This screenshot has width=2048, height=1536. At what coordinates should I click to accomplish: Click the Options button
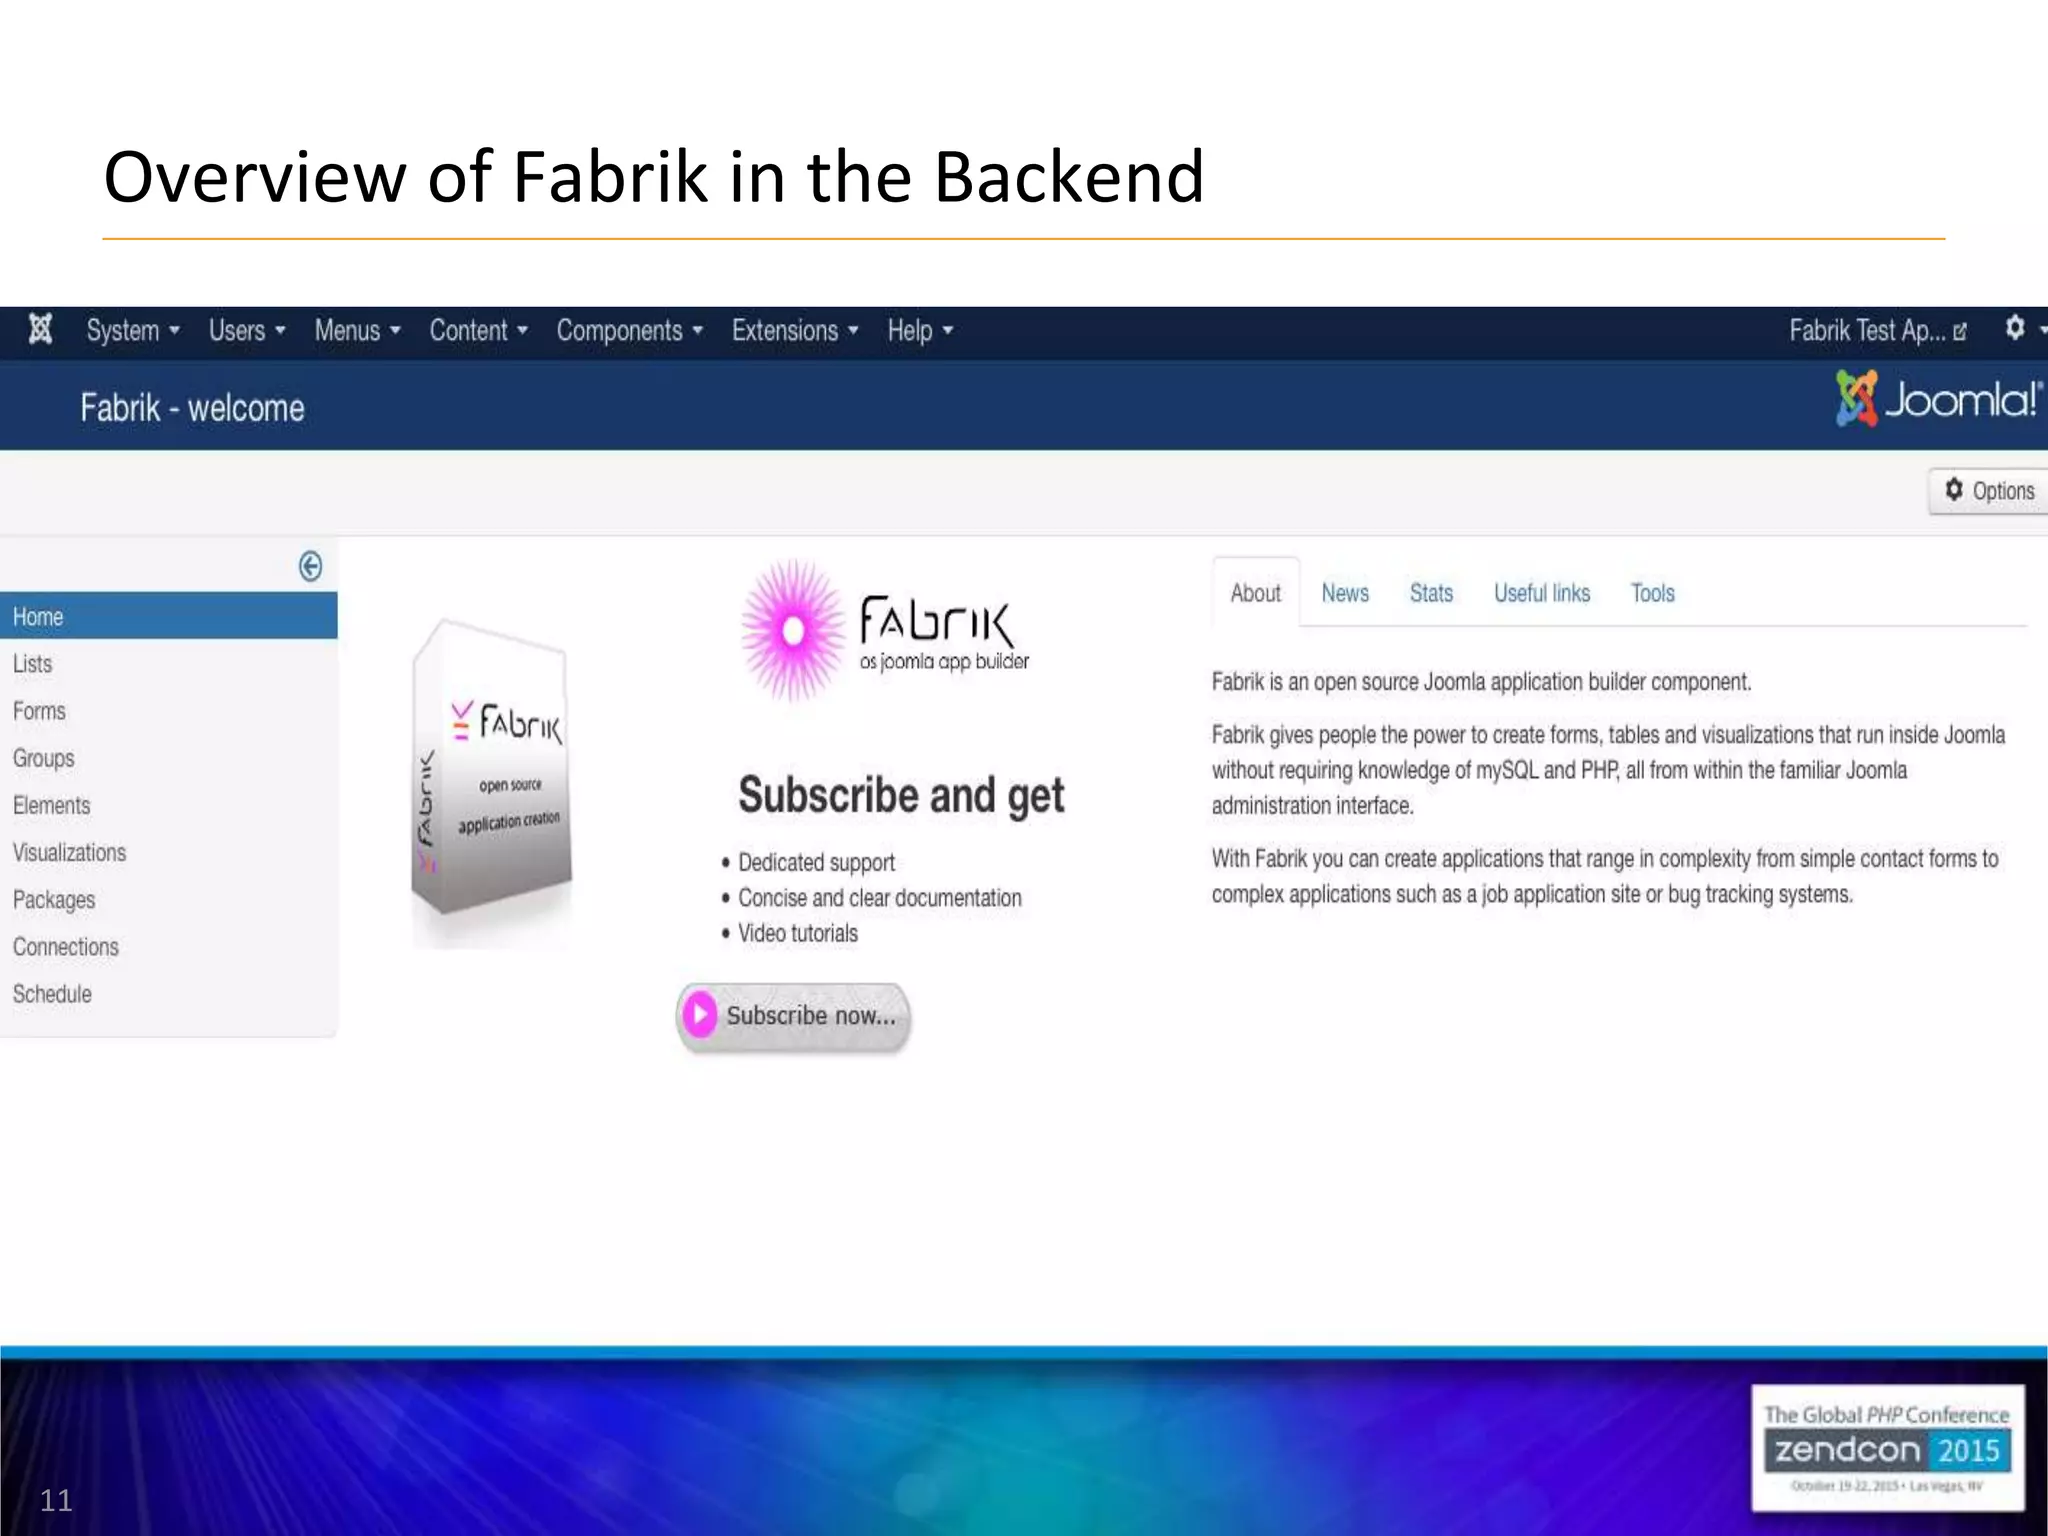pos(1989,491)
